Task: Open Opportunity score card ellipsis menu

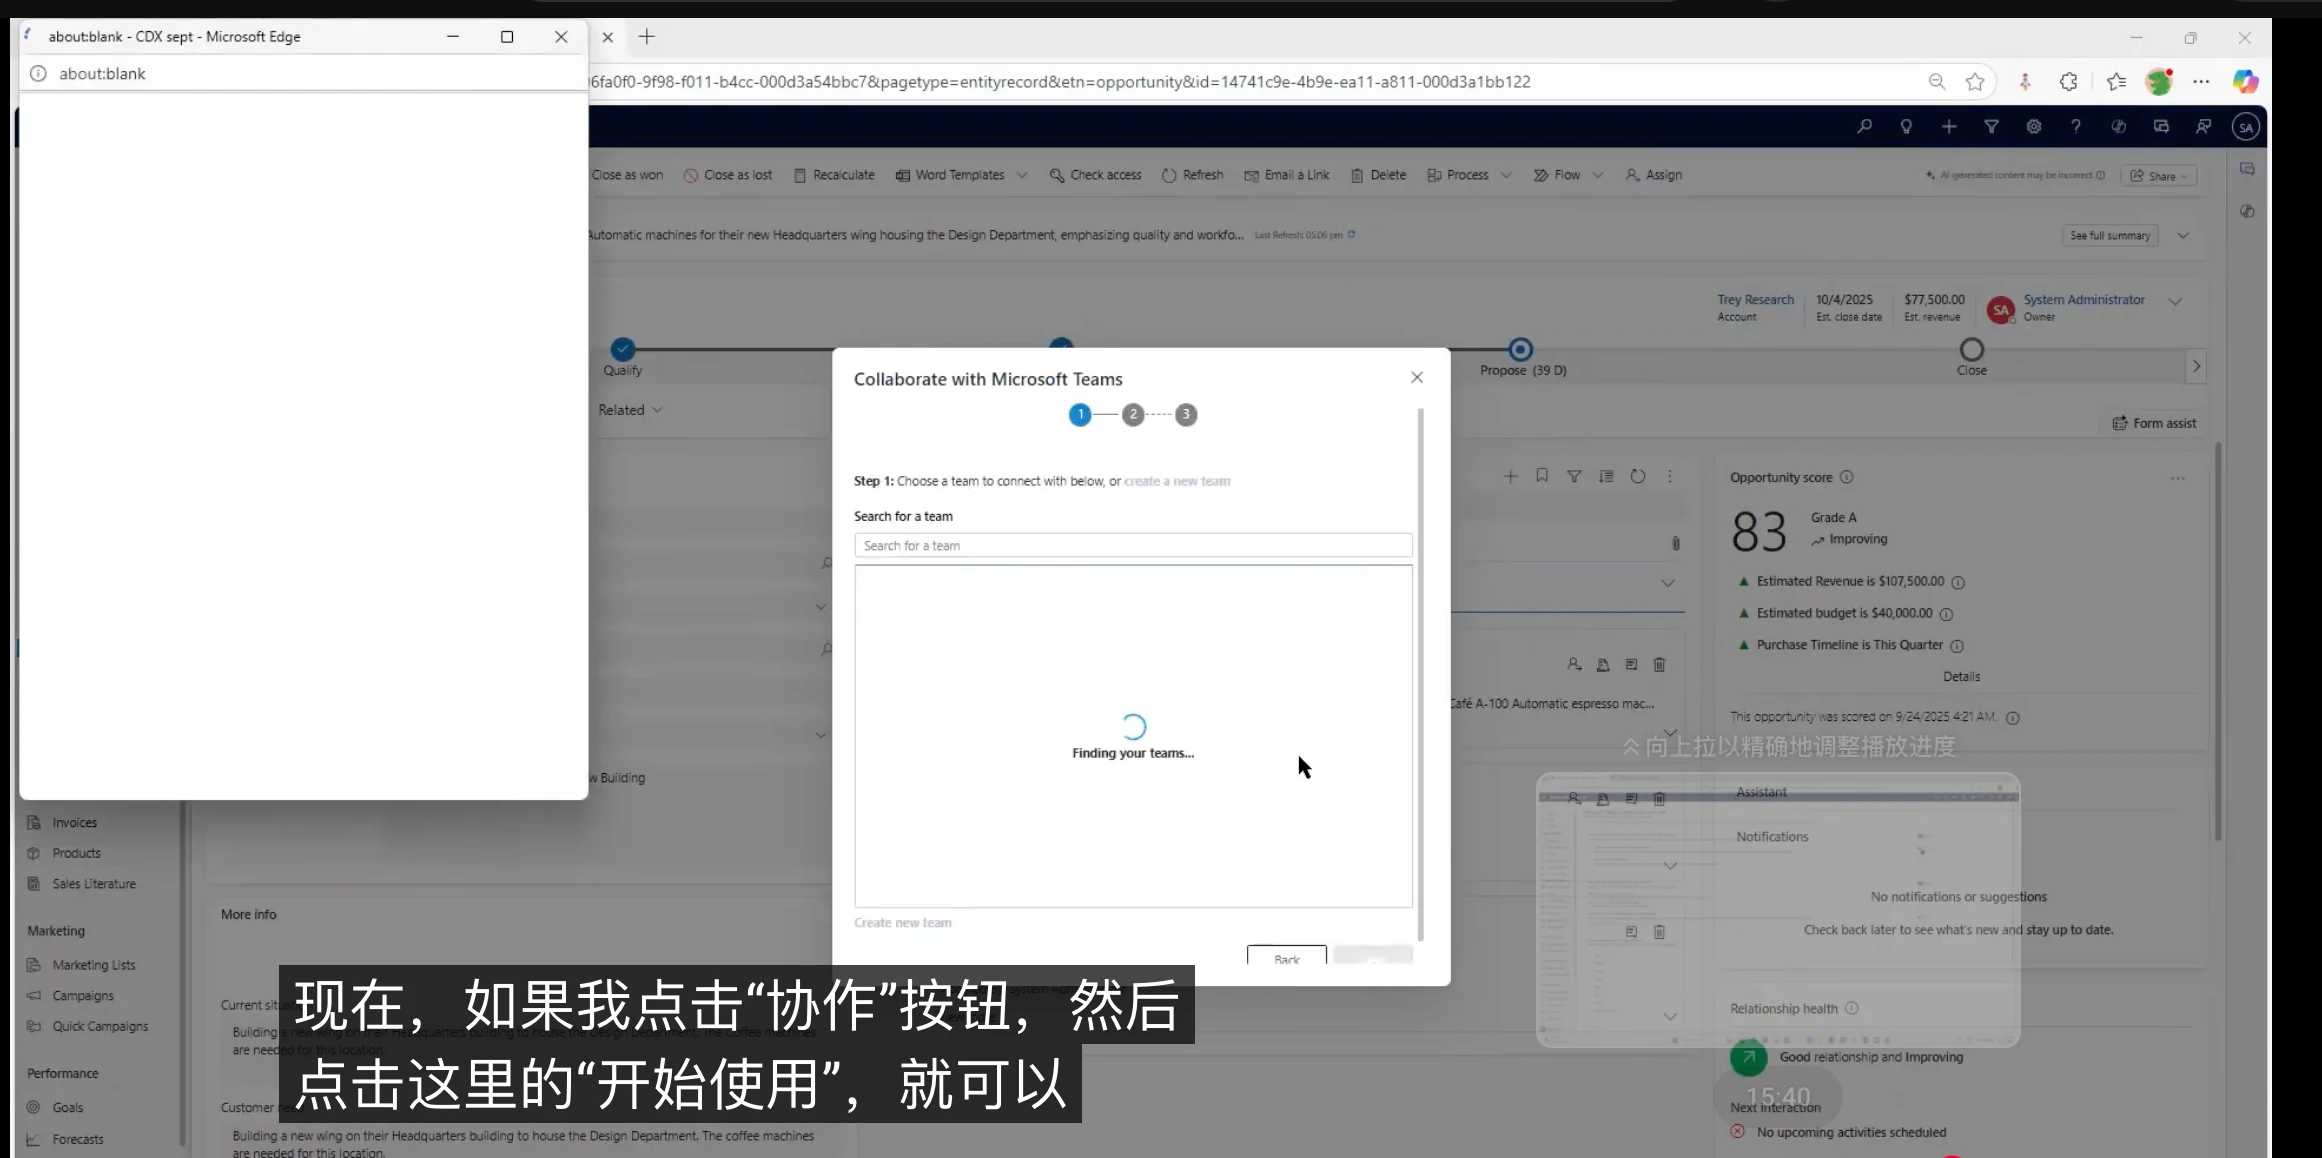Action: point(2178,478)
